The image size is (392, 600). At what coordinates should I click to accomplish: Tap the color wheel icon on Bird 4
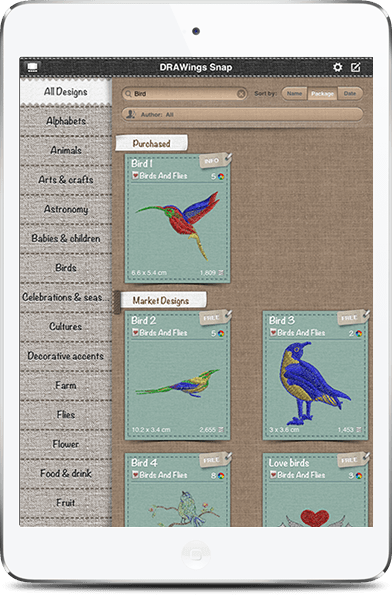pyautogui.click(x=221, y=476)
